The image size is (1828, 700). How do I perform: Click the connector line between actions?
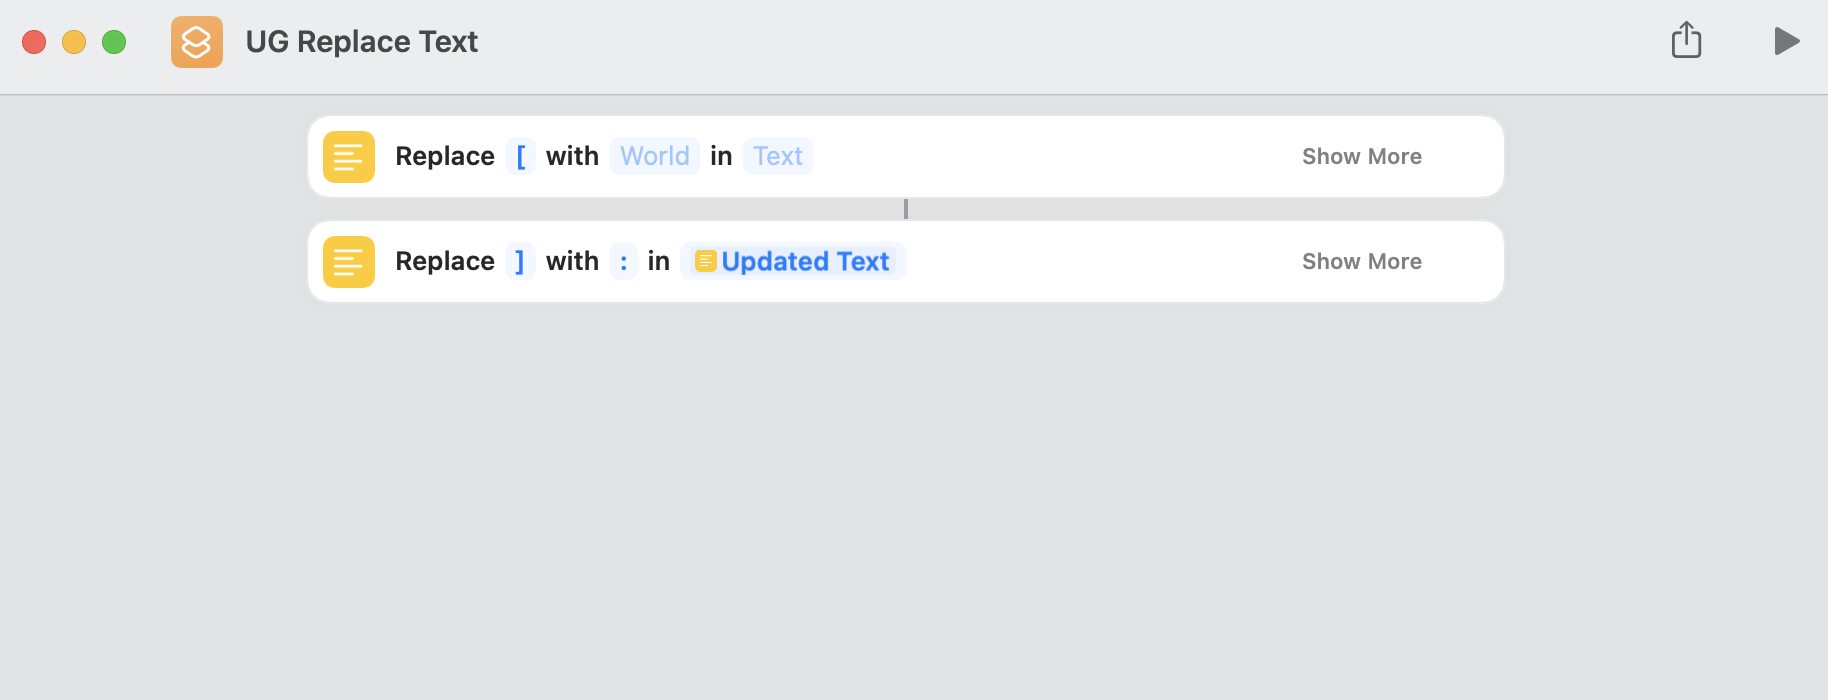906,209
